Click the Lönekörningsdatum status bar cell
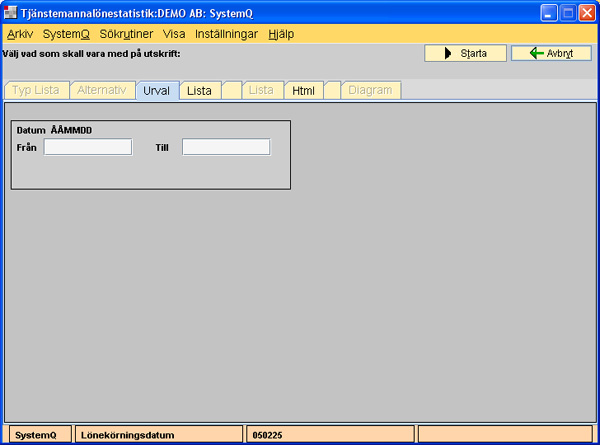The width and height of the screenshot is (600, 445). tap(158, 435)
